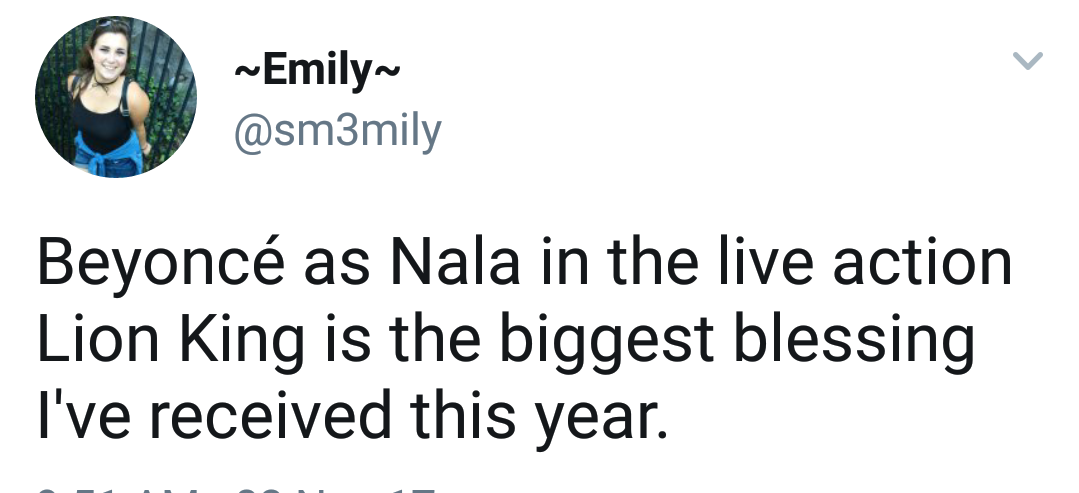Click "this year." at the tweet's end

coord(539,415)
